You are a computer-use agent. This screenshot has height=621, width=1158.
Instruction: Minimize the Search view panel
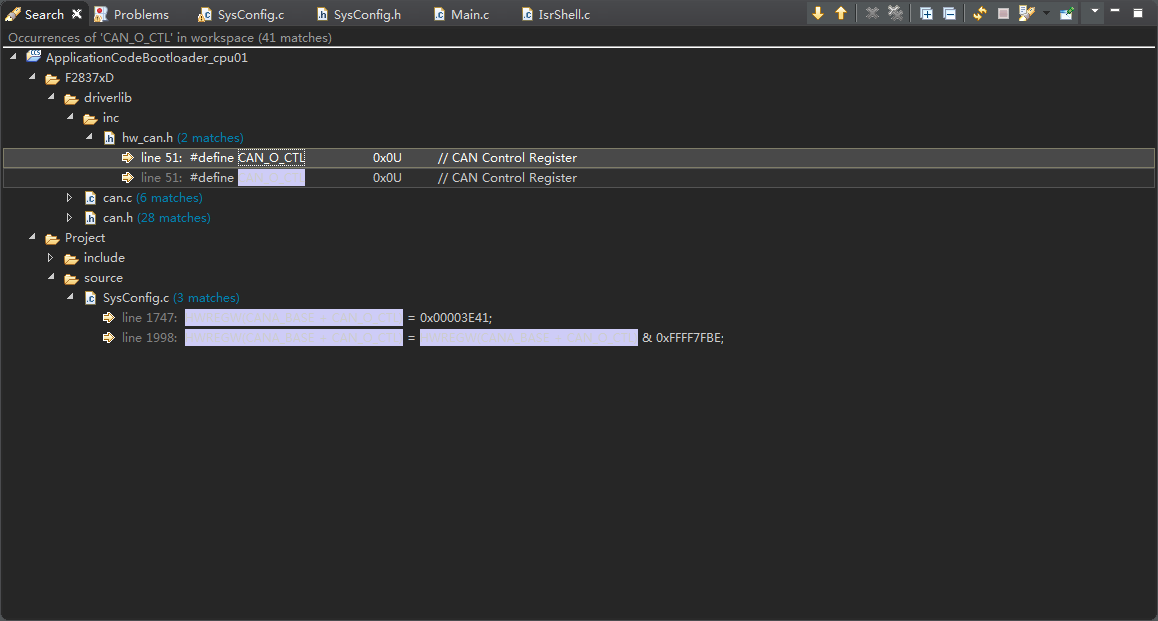[x=1115, y=12]
